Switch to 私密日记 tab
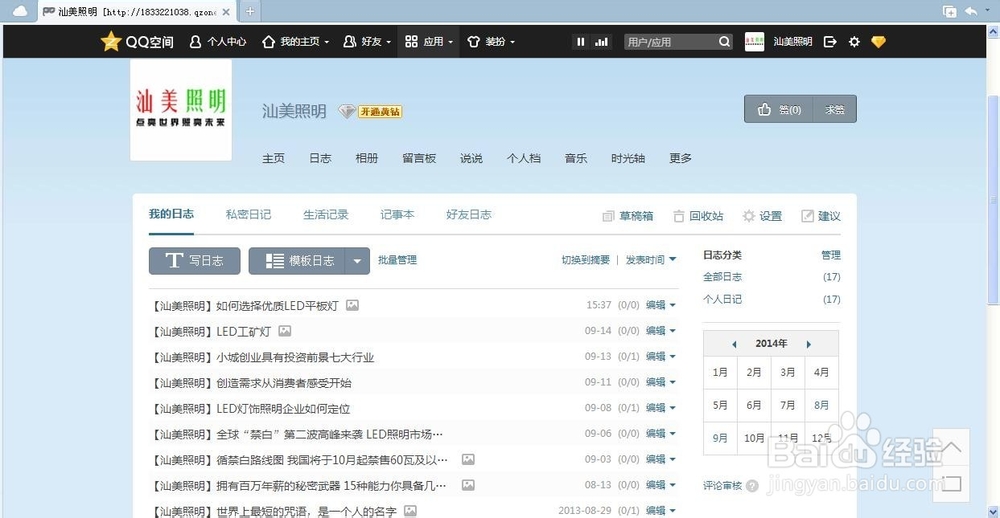1000x518 pixels. click(248, 214)
